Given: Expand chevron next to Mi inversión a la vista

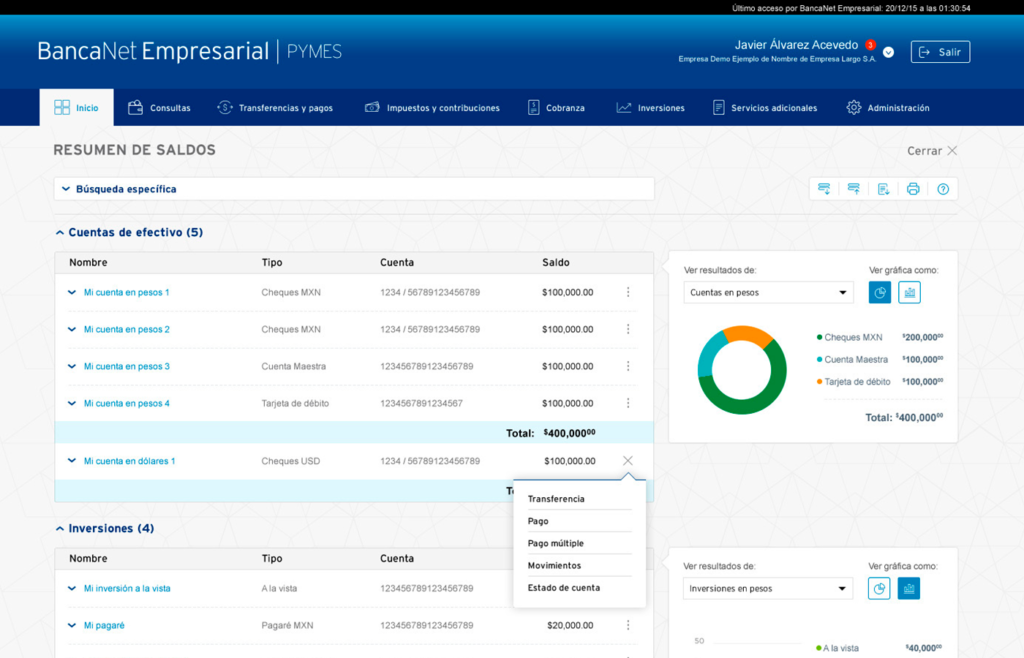Looking at the screenshot, I should (x=72, y=588).
